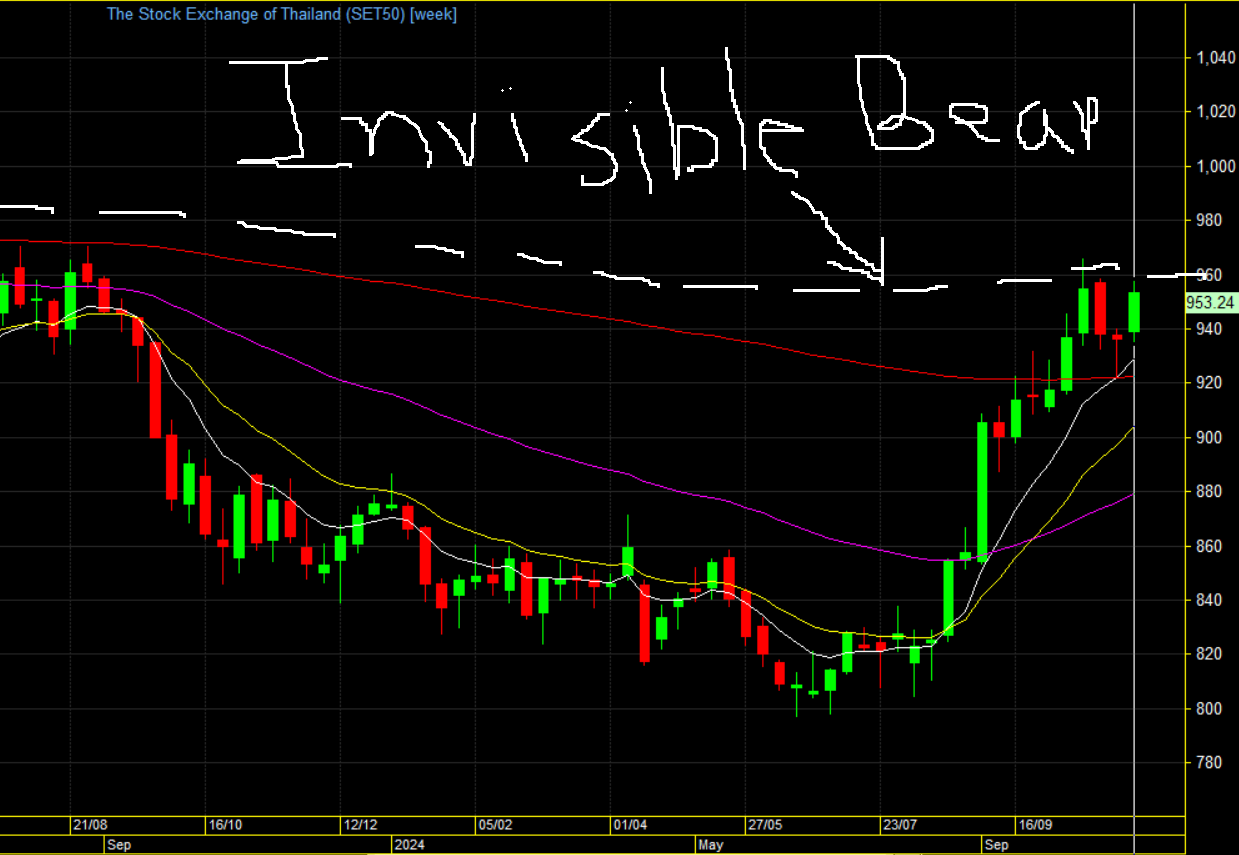The image size is (1239, 855).
Task: Click the Sep label beneath the 16/09 date
Action: pos(996,844)
